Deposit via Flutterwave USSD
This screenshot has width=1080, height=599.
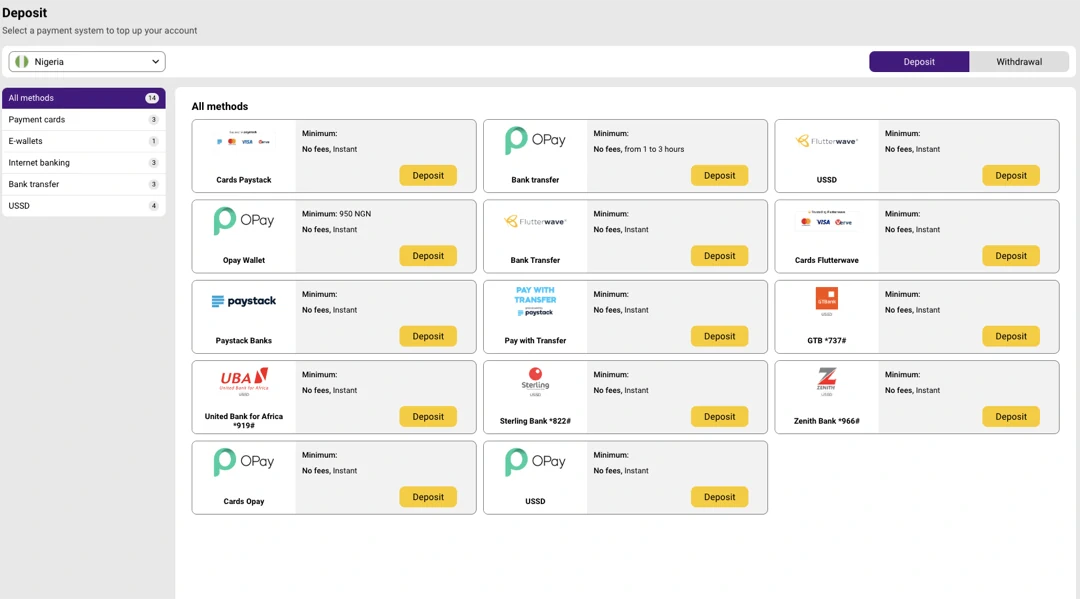click(1010, 176)
